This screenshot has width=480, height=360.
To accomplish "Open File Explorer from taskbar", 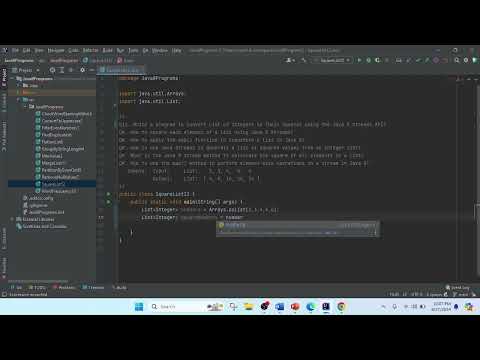I will 249,306.
